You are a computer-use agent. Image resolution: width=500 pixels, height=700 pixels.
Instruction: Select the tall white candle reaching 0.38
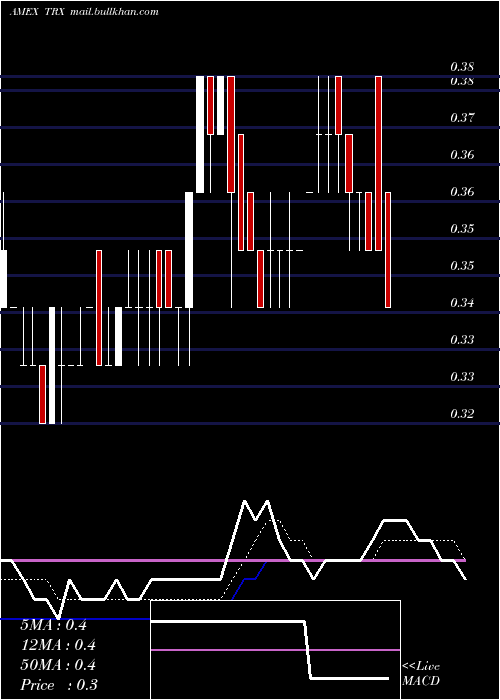coord(200,134)
